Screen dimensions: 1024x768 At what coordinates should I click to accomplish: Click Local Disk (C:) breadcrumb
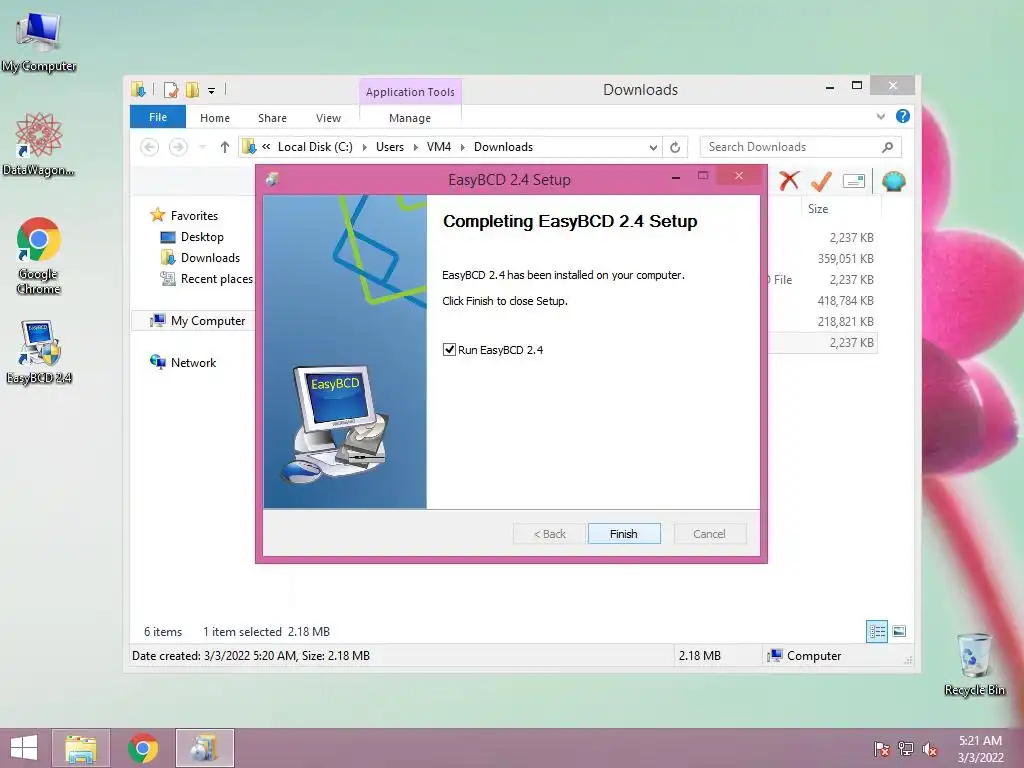click(x=315, y=147)
